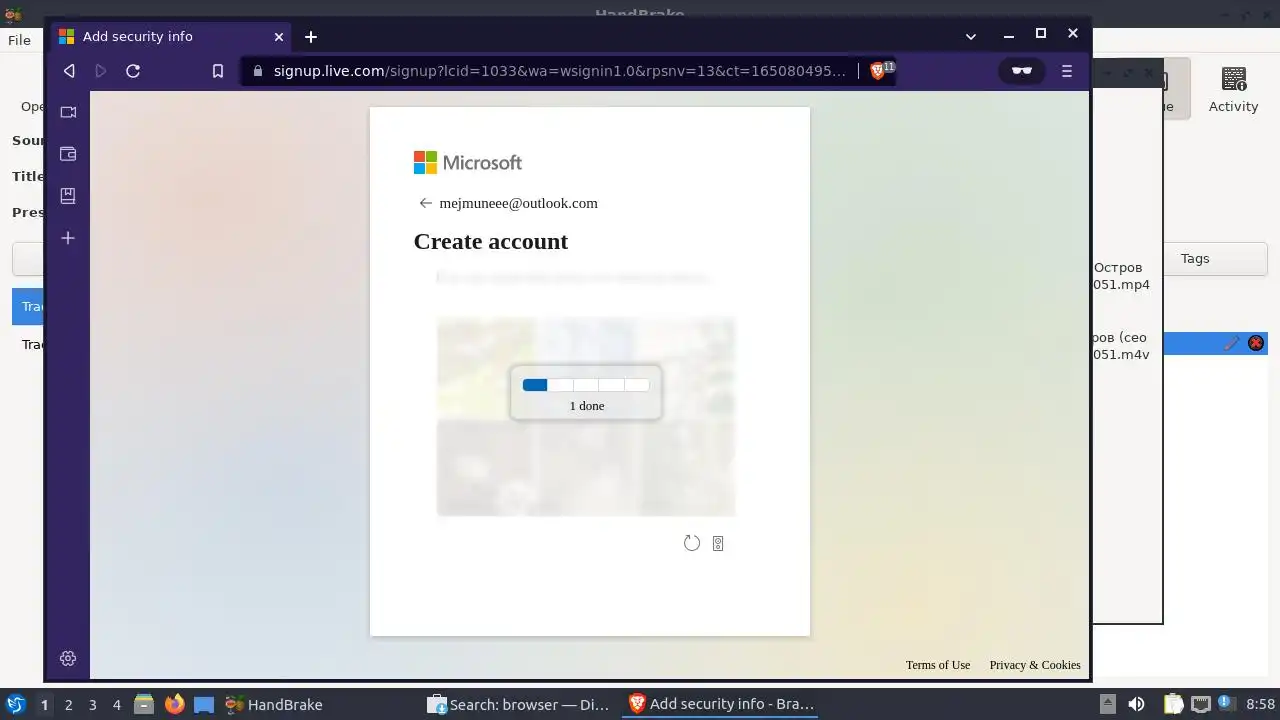Restart the captcha puzzle icon

click(x=692, y=543)
